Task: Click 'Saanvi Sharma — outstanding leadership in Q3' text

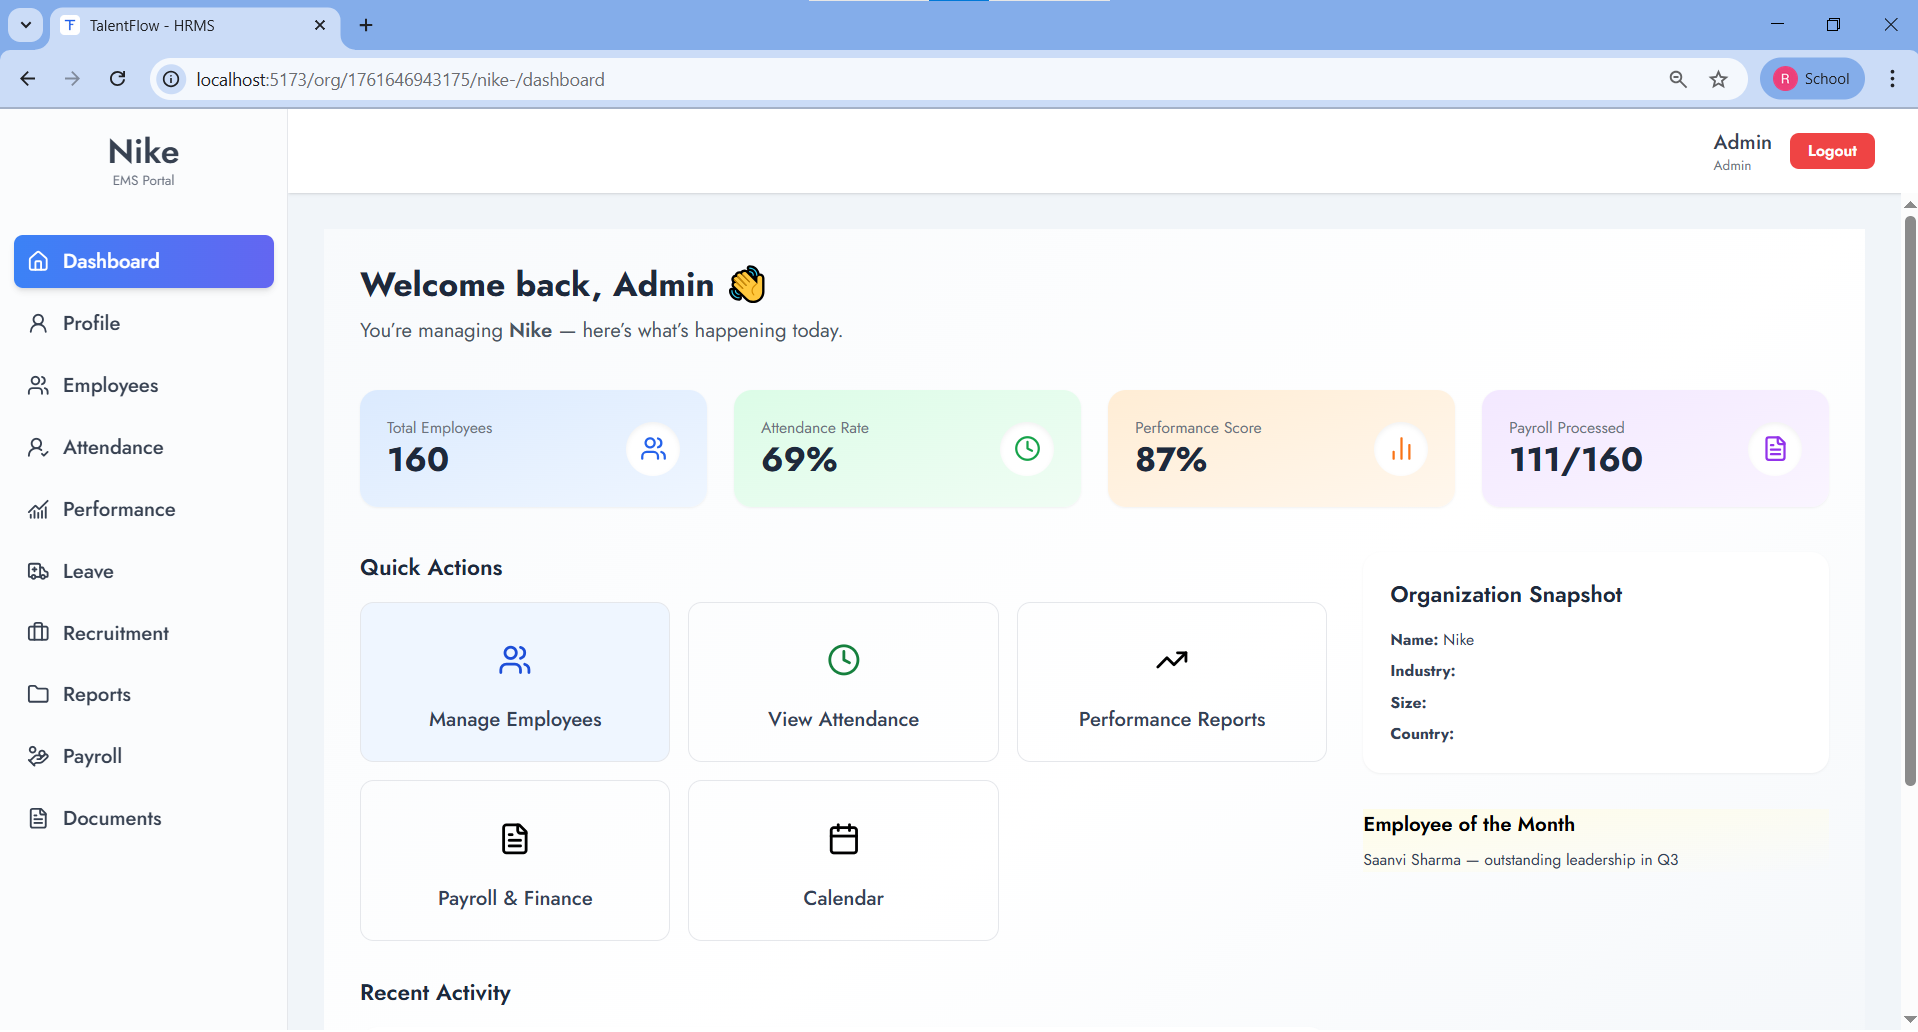Action: pyautogui.click(x=1521, y=860)
